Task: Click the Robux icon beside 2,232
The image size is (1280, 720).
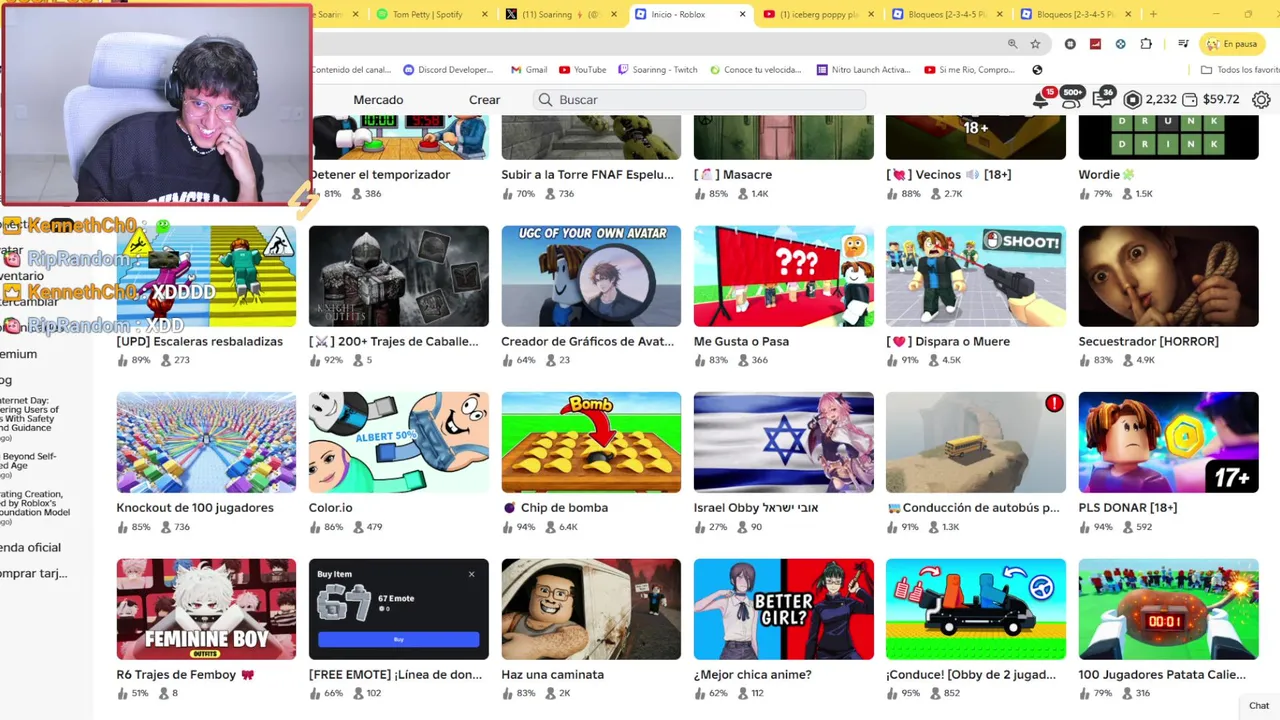Action: click(1132, 100)
